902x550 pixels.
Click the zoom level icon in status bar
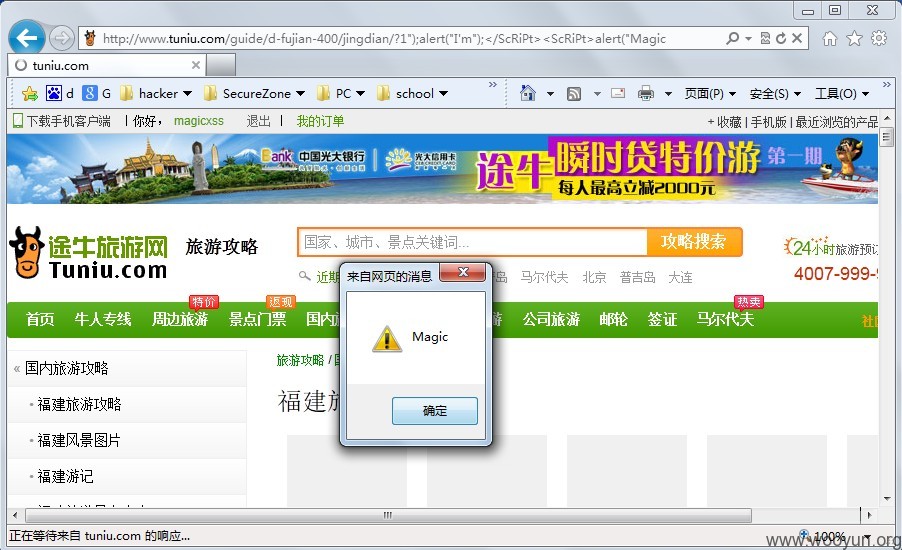coord(804,535)
